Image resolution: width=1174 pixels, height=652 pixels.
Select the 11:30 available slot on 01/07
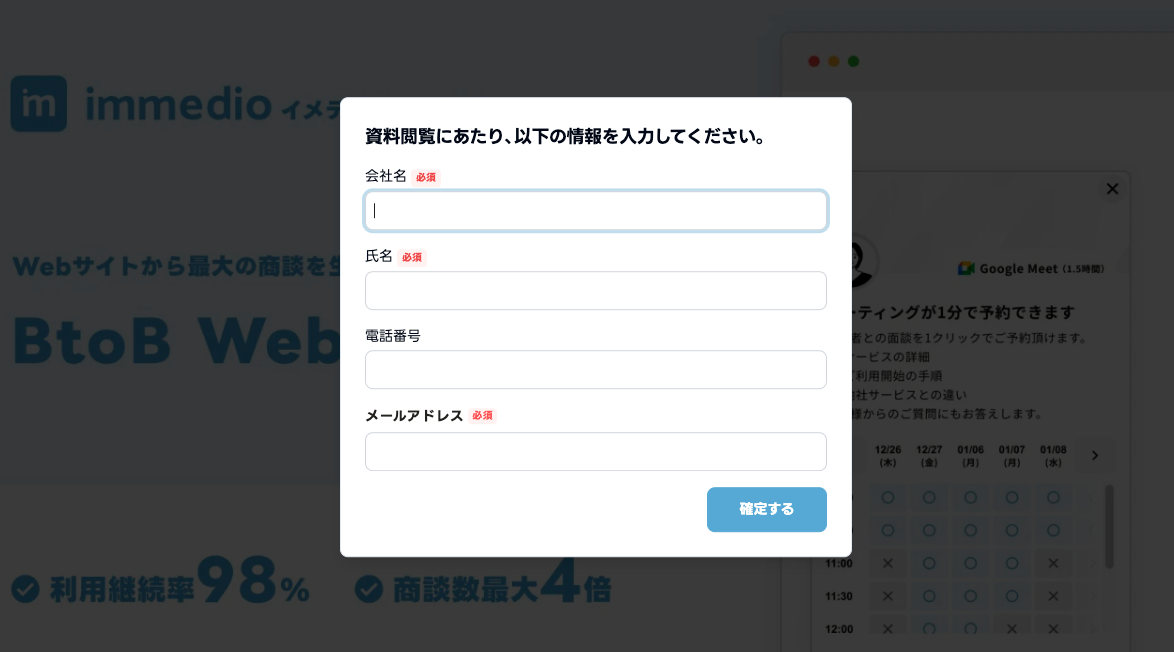point(1012,596)
